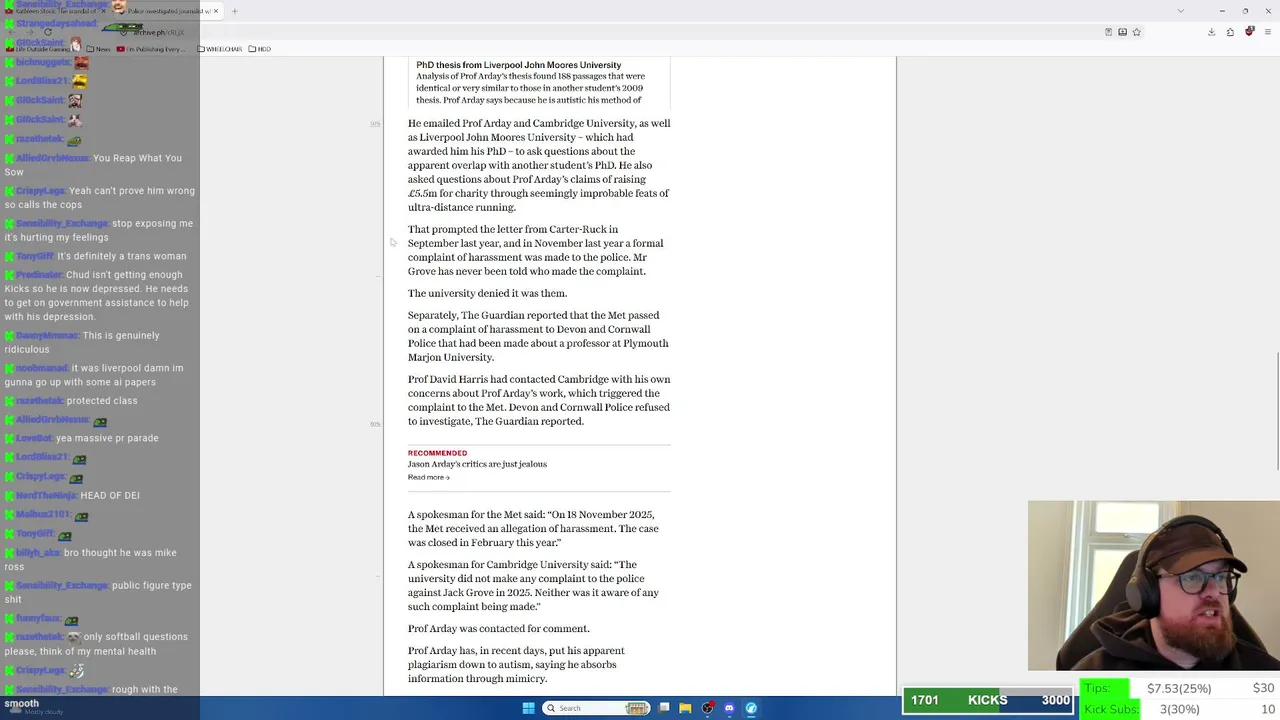Close the 'Kathleen Stock' tab
Image resolution: width=1280 pixels, height=720 pixels.
[x=104, y=11]
